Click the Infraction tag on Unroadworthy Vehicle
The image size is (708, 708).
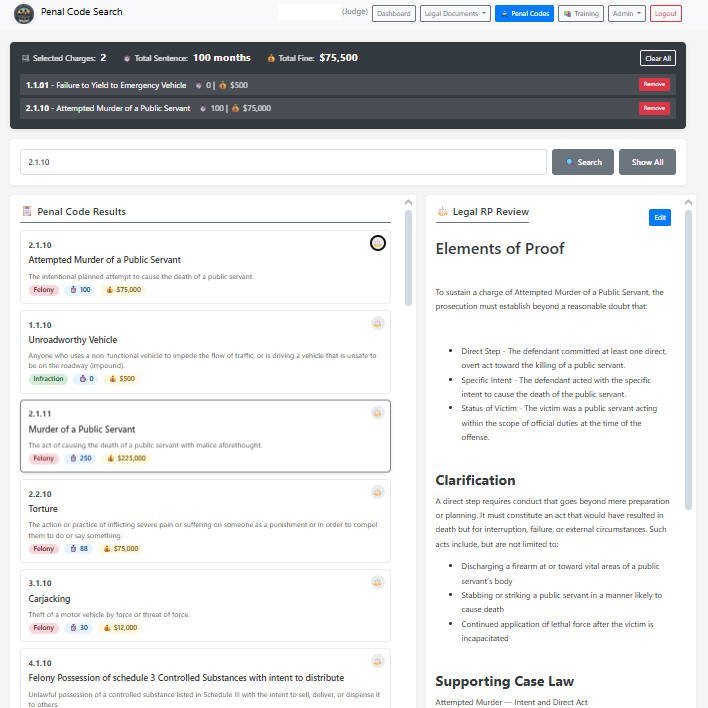[x=48, y=379]
